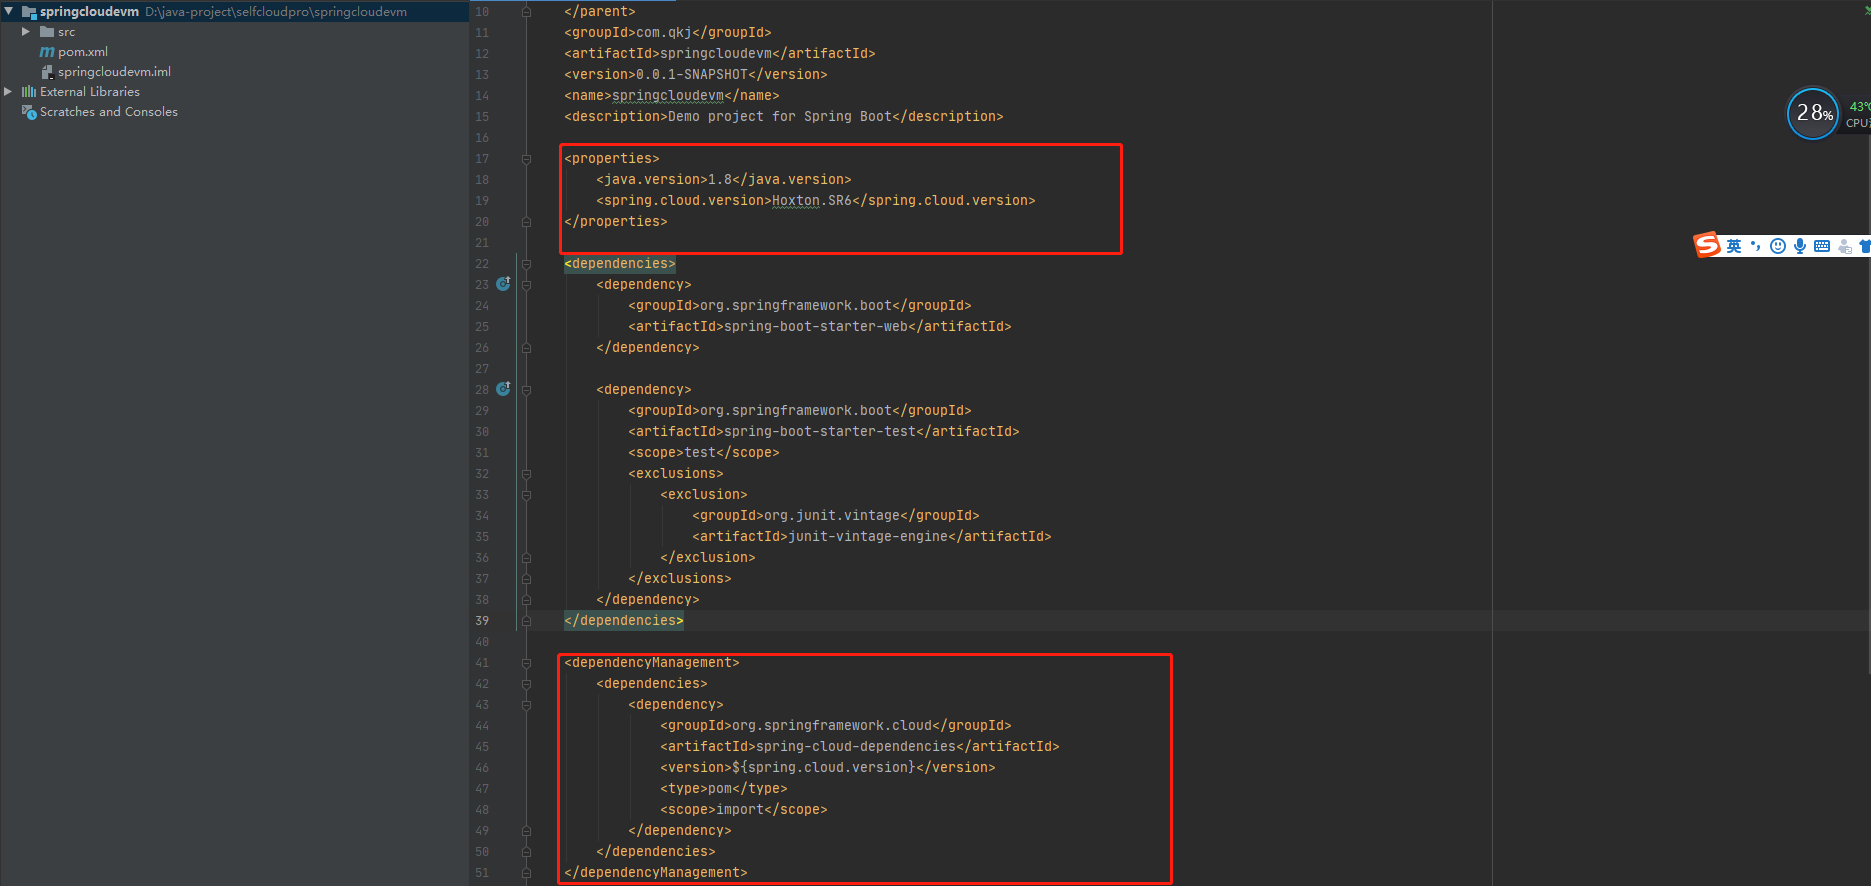
Task: Click the test scope value on line 31
Action: [700, 453]
